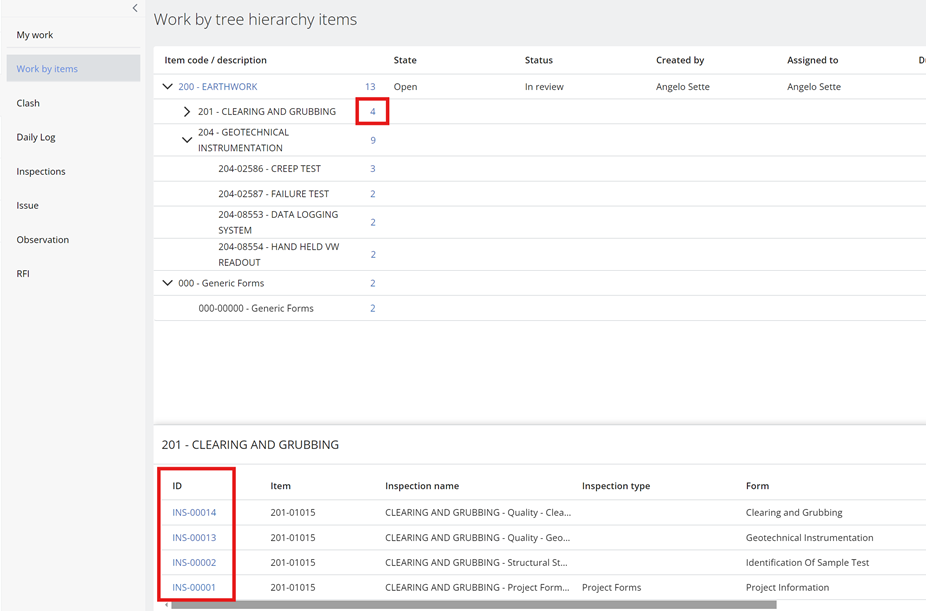Open the Issue section
Viewport: 926px width, 611px height.
point(26,205)
